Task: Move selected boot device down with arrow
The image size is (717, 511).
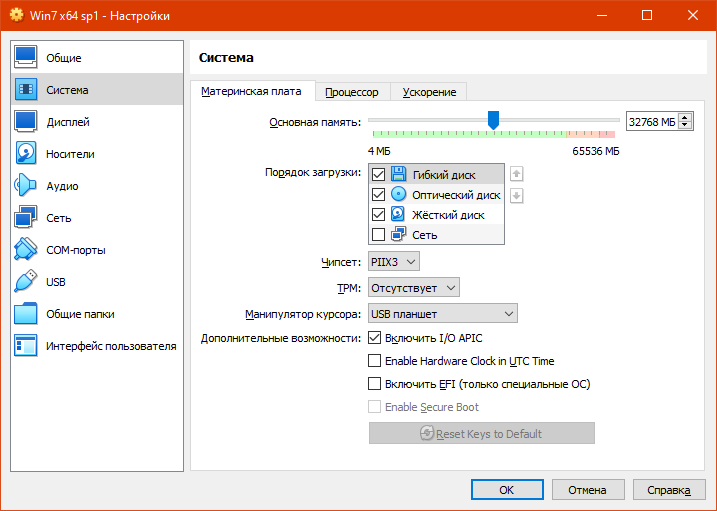Action: (517, 195)
